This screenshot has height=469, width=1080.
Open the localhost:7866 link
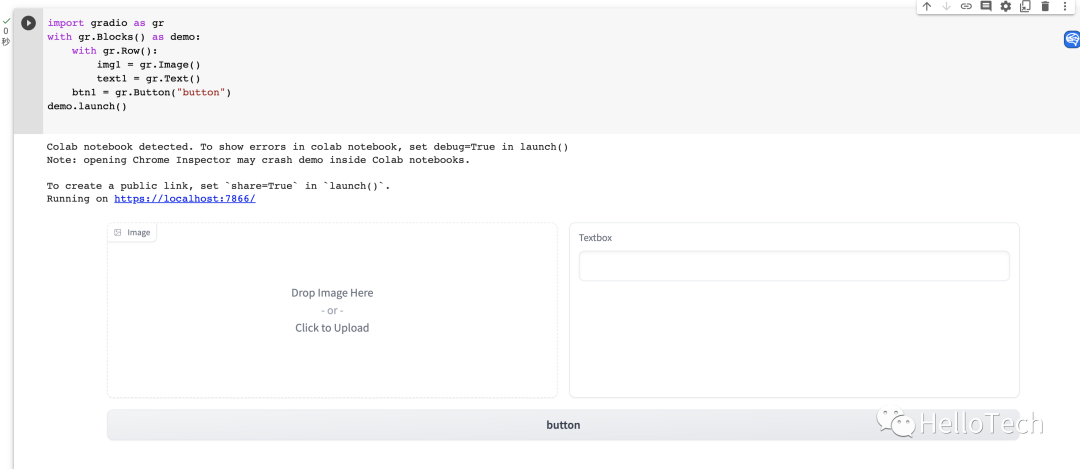(x=185, y=199)
